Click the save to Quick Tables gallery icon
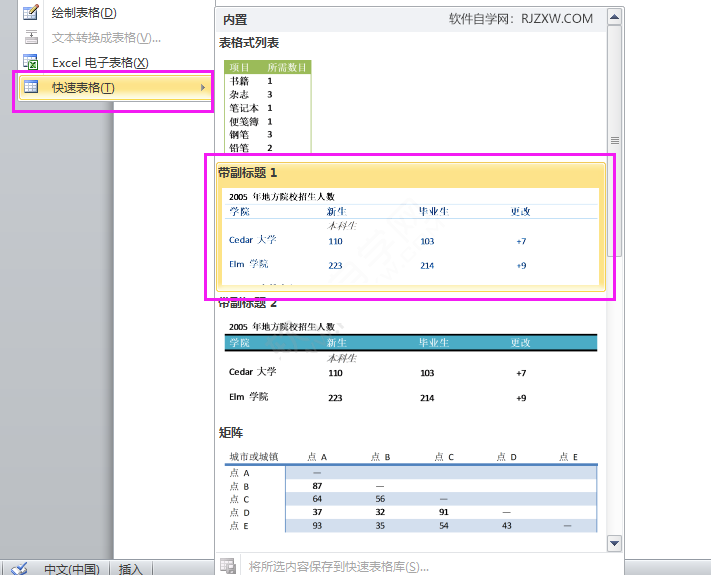 228,566
